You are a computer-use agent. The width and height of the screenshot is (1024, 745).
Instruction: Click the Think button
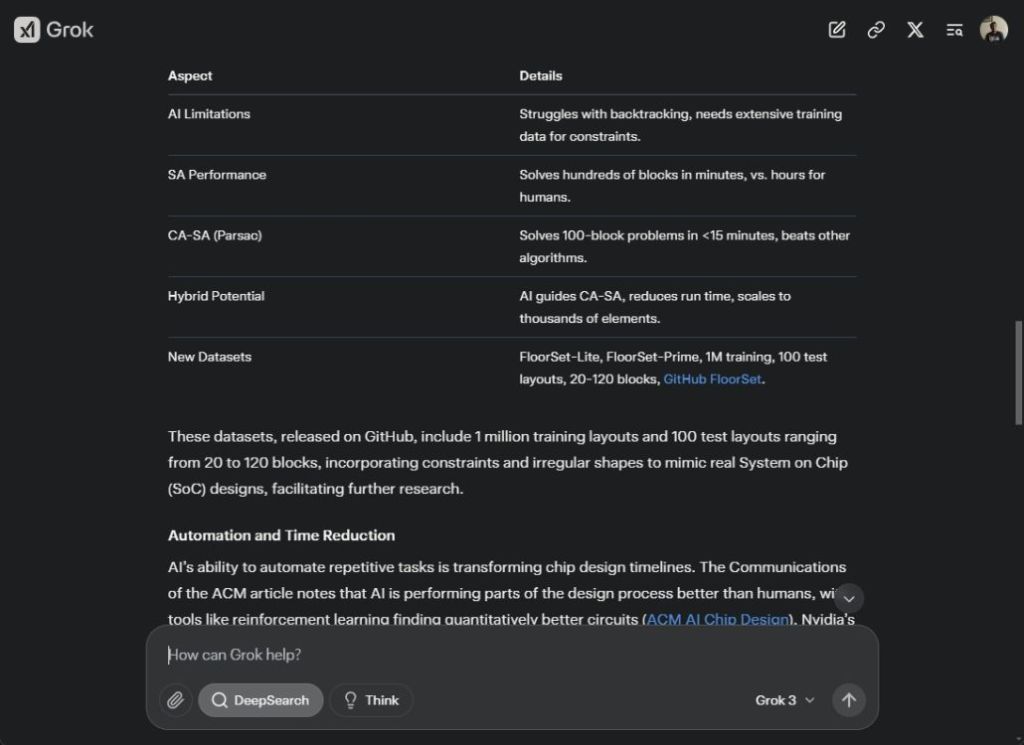point(371,700)
